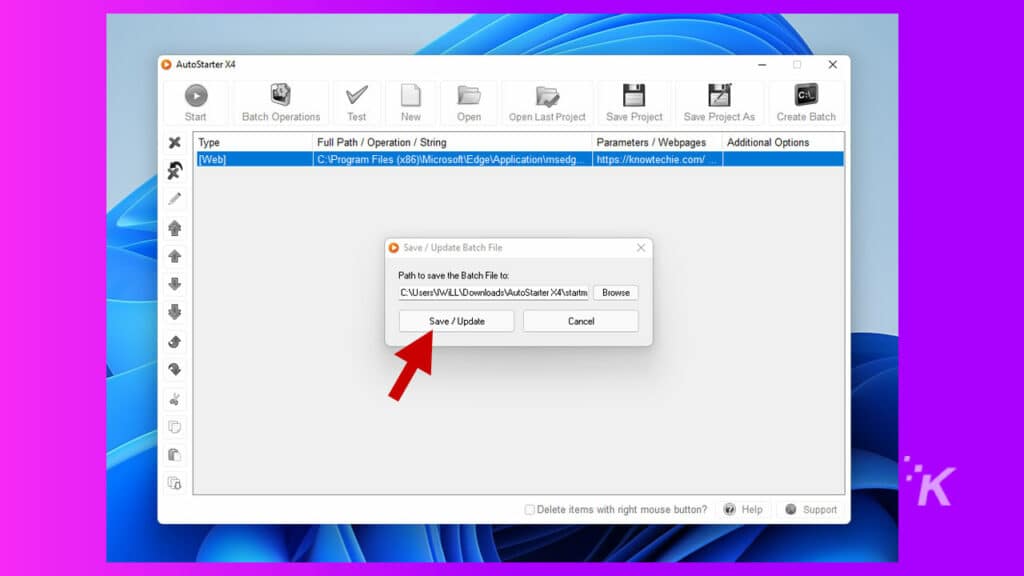Click the Save Project floppy icon
This screenshot has height=576, width=1024.
pos(633,95)
